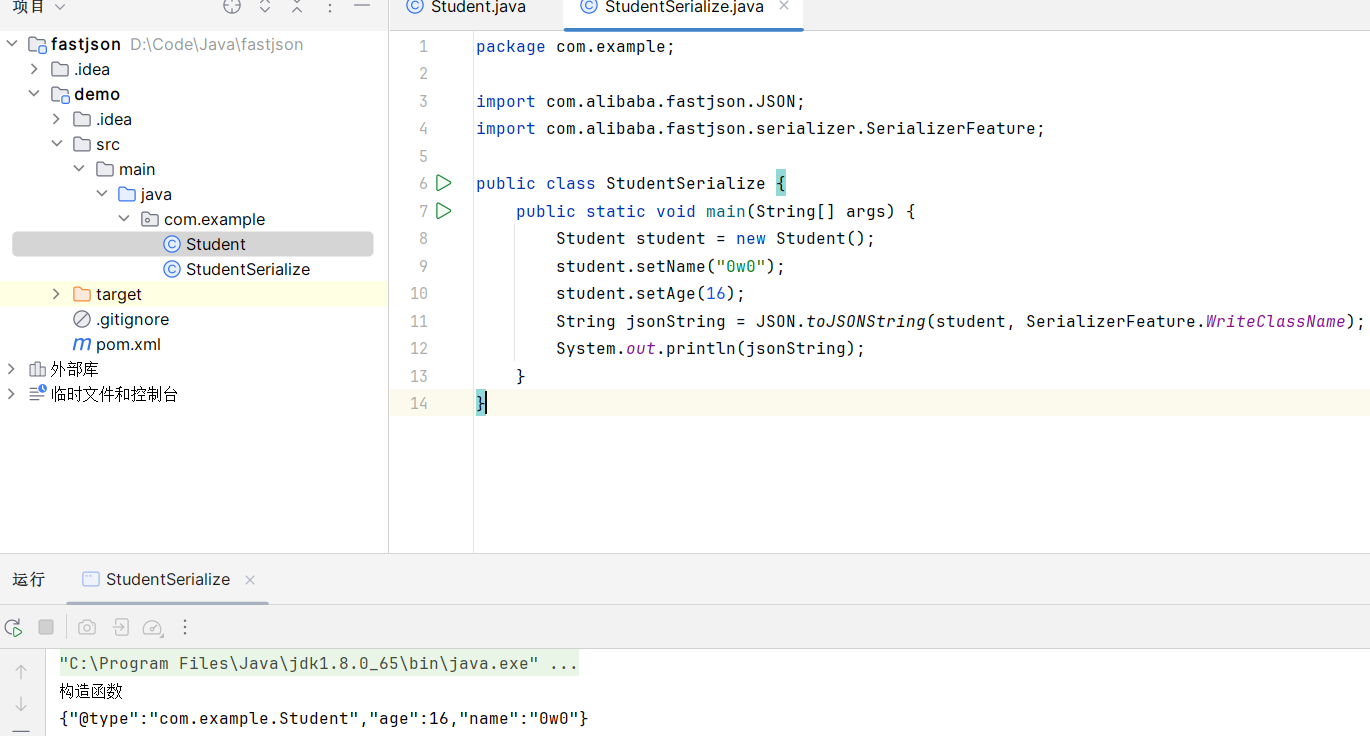Collapse the fastjson root chevron
This screenshot has height=736, width=1370.
[x=12, y=44]
